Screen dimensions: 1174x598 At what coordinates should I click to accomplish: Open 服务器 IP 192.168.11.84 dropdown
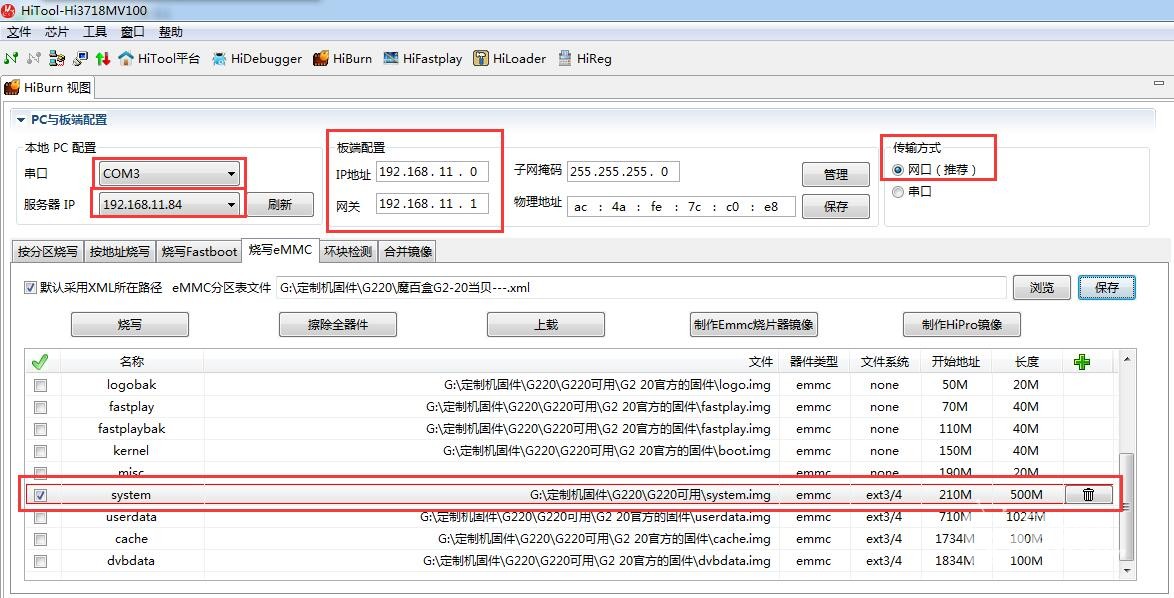169,204
